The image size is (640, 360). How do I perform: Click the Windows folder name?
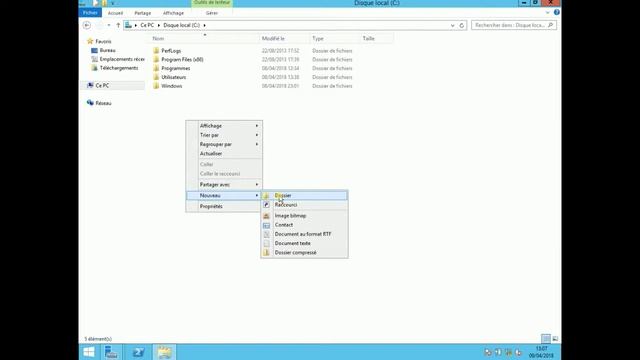(171, 86)
